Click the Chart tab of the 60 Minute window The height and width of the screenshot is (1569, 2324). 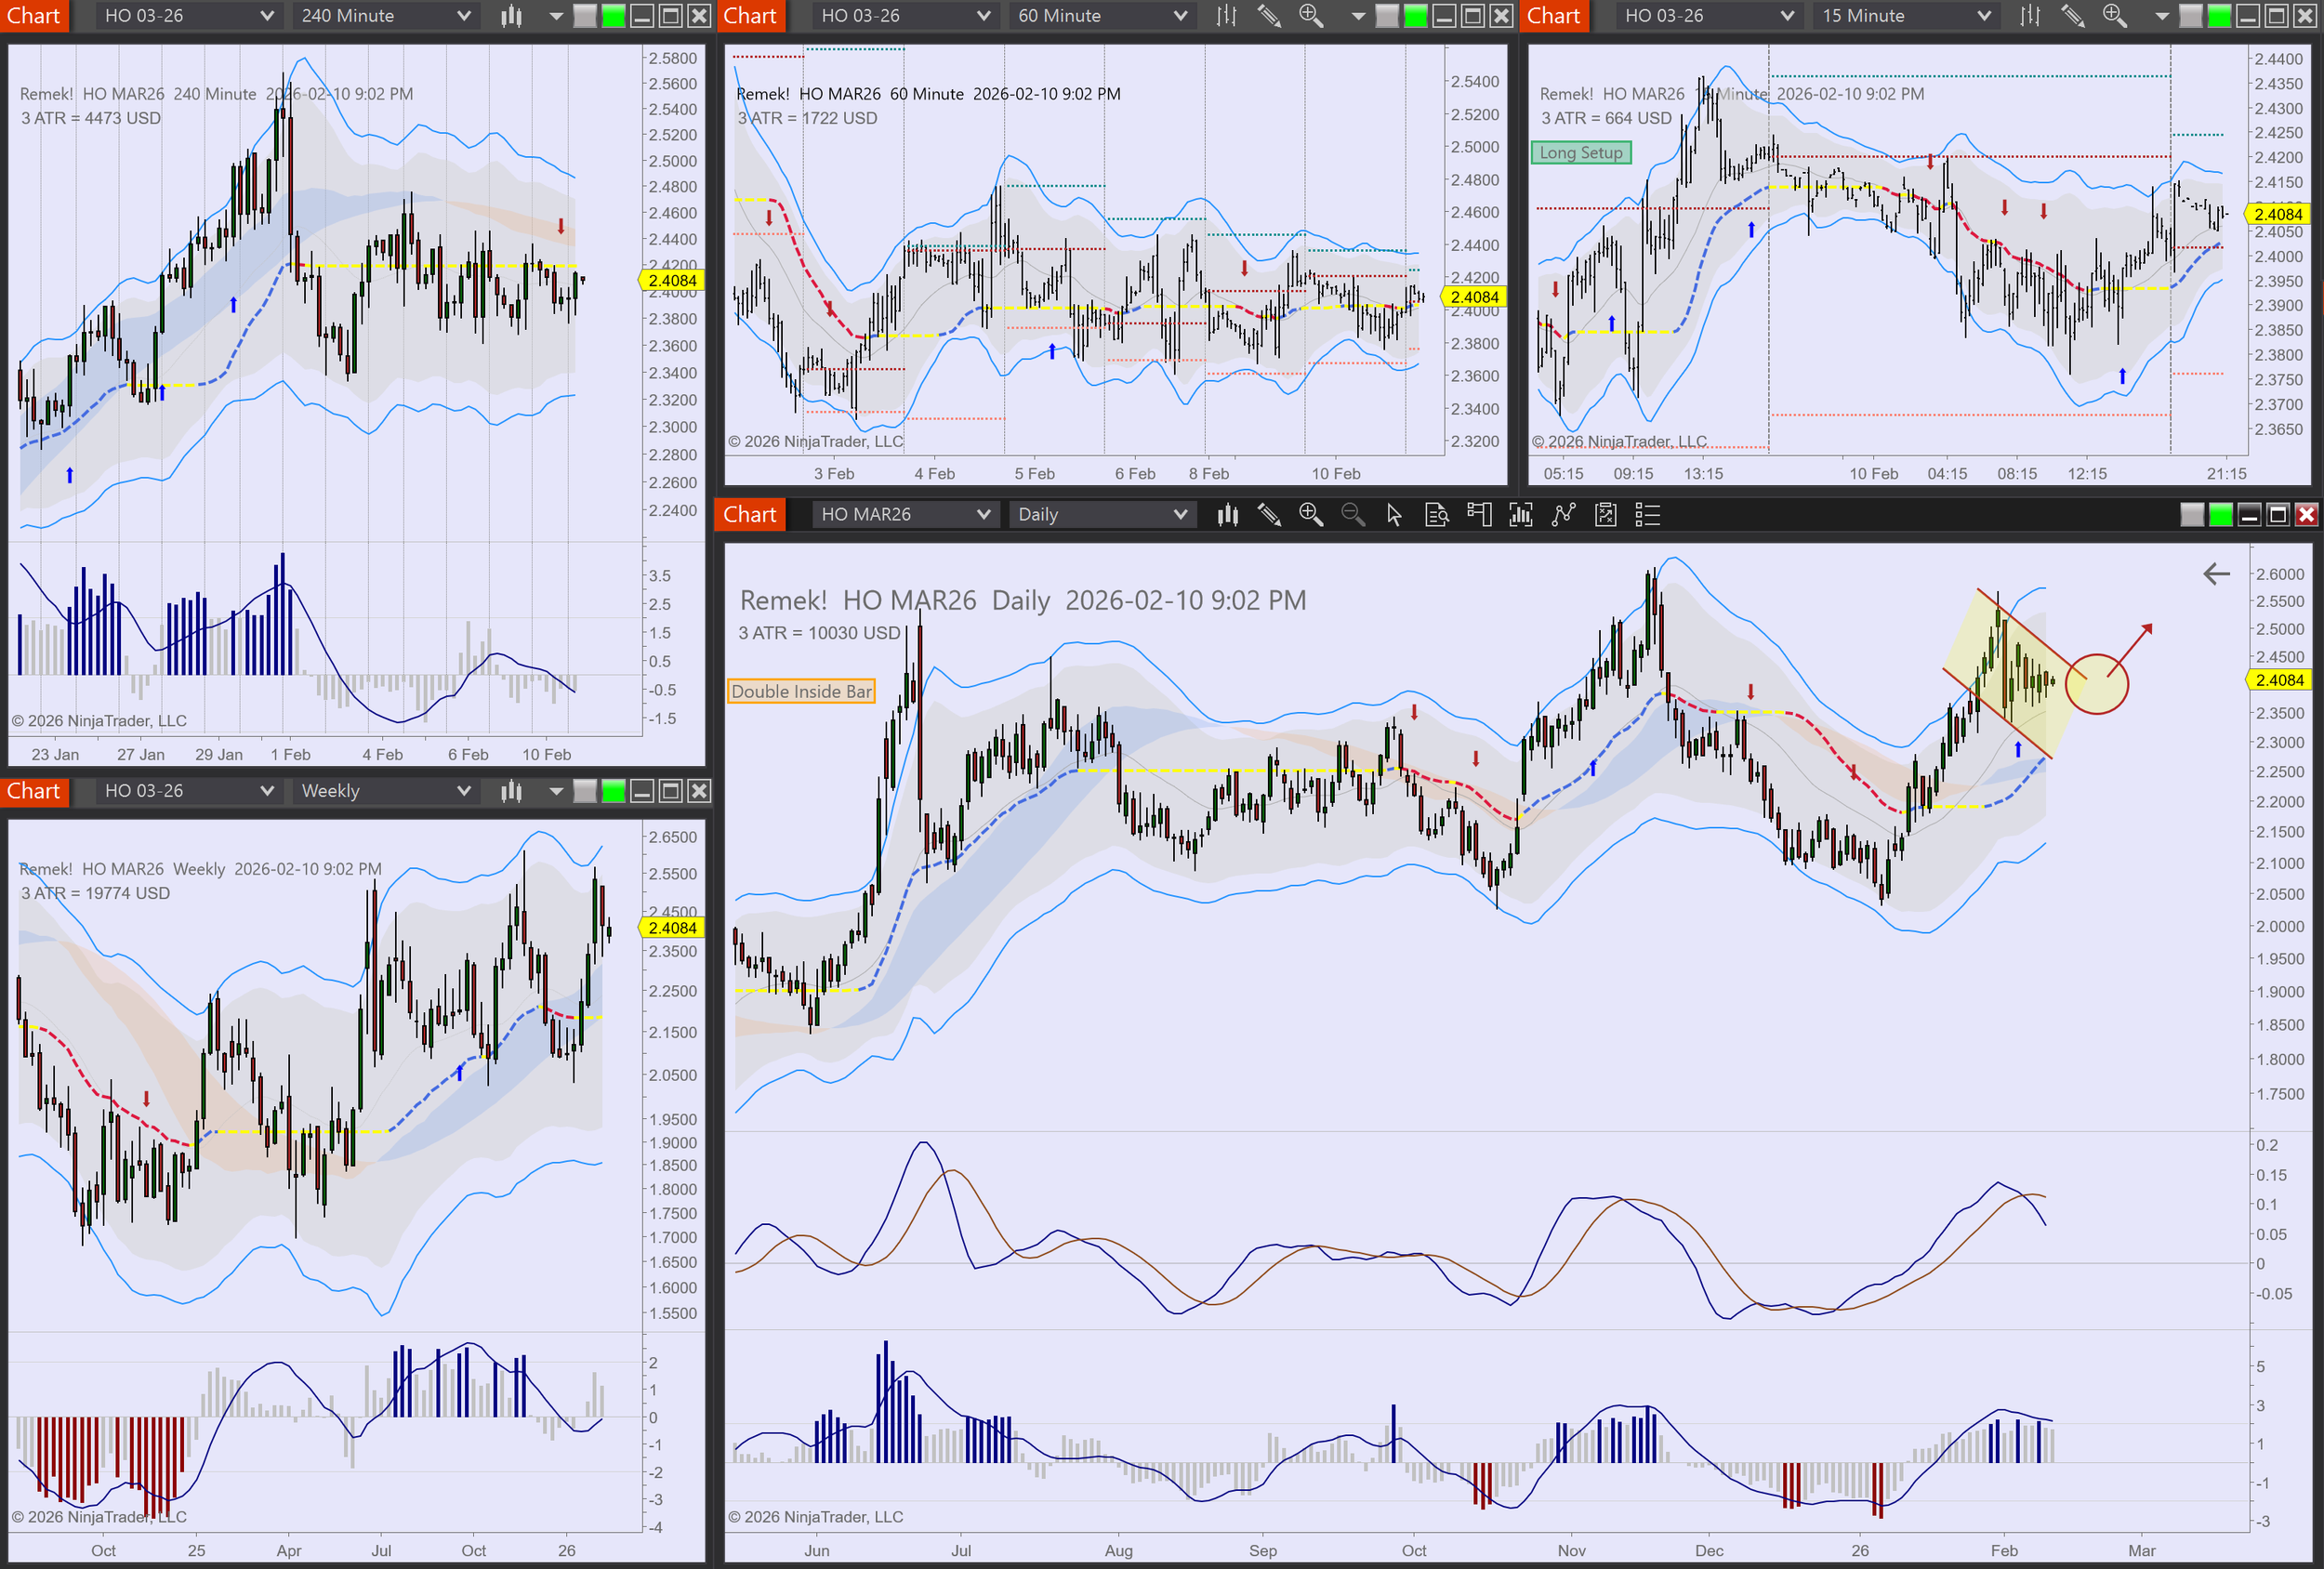(x=750, y=16)
